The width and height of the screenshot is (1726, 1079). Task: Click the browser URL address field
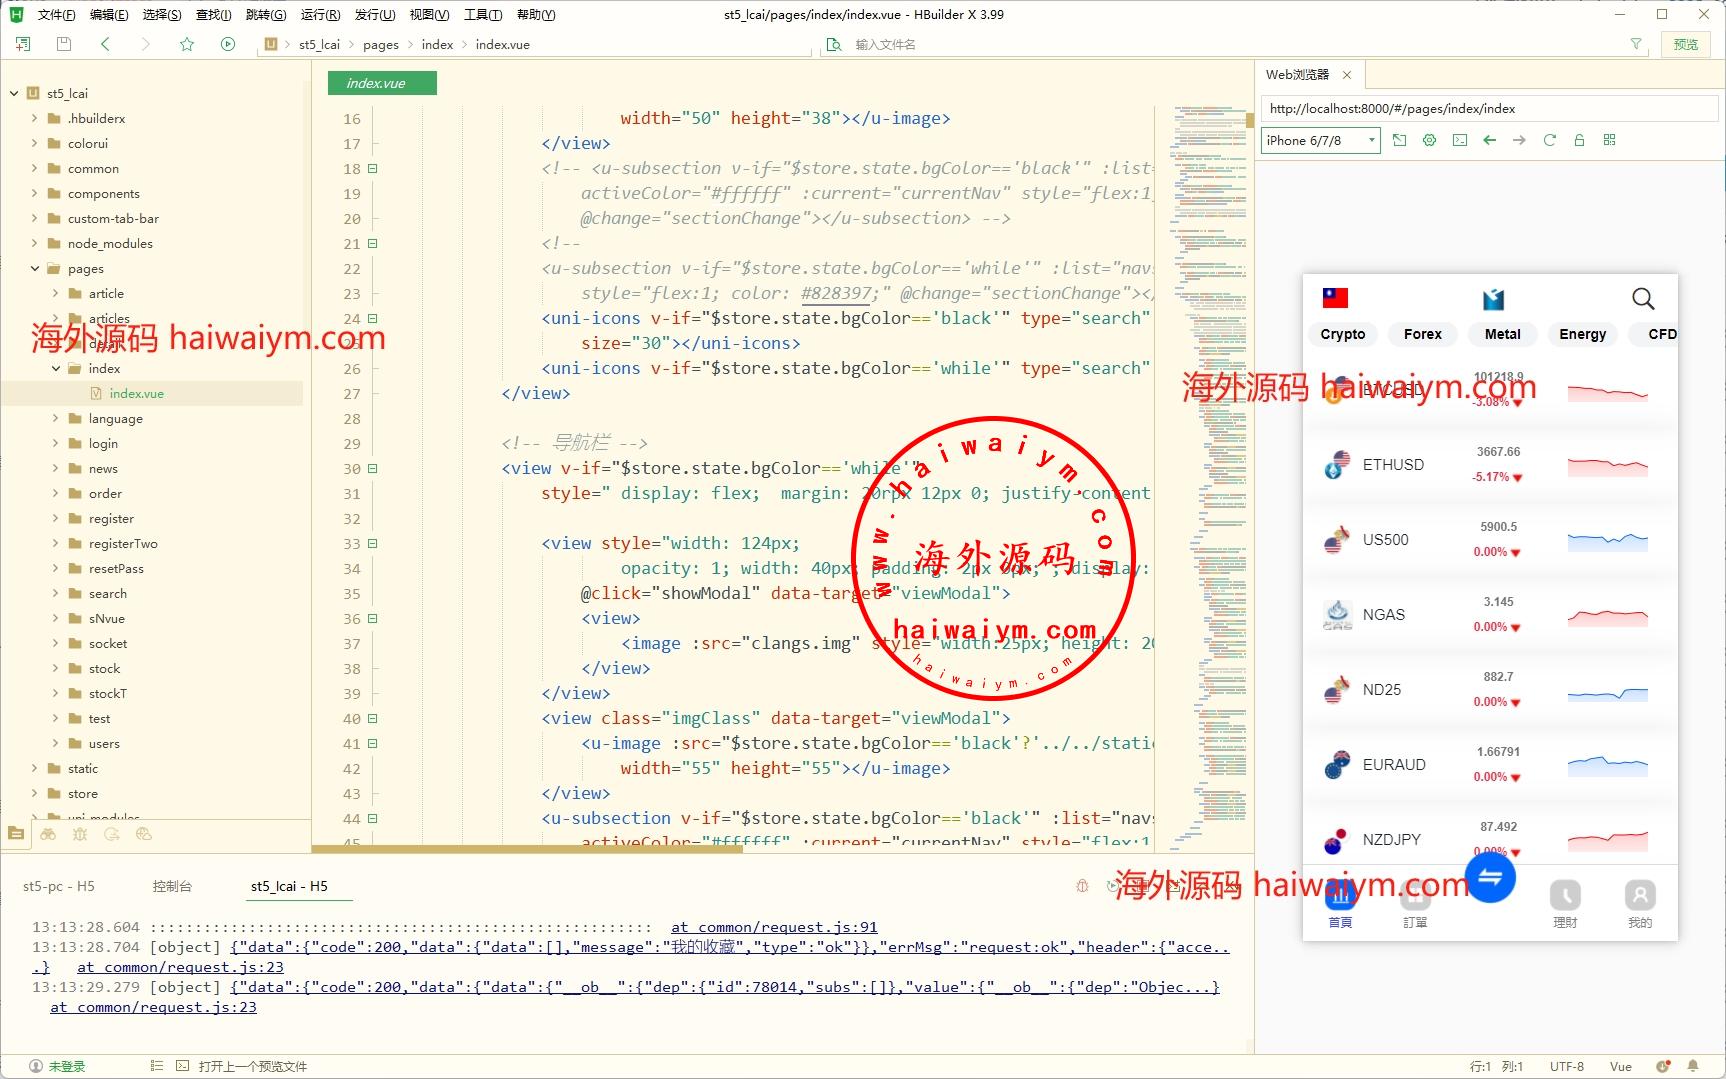point(1488,109)
